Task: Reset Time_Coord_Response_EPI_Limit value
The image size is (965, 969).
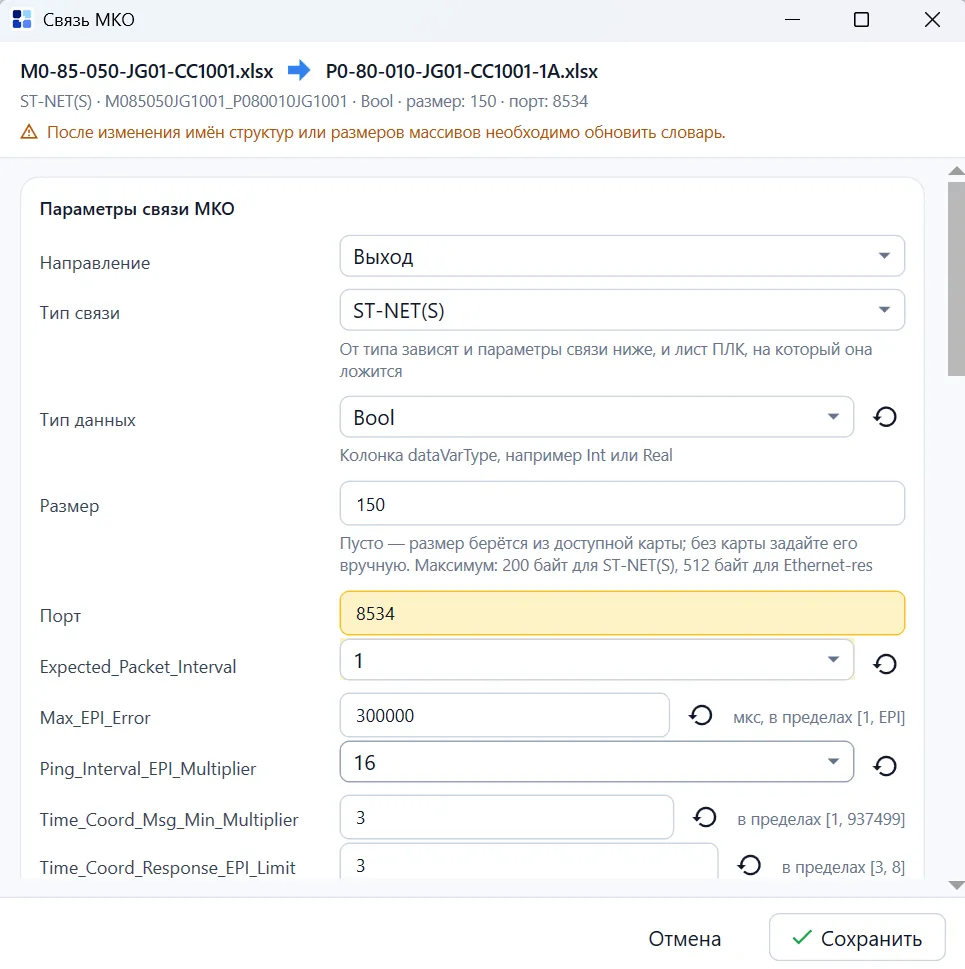Action: tap(749, 865)
